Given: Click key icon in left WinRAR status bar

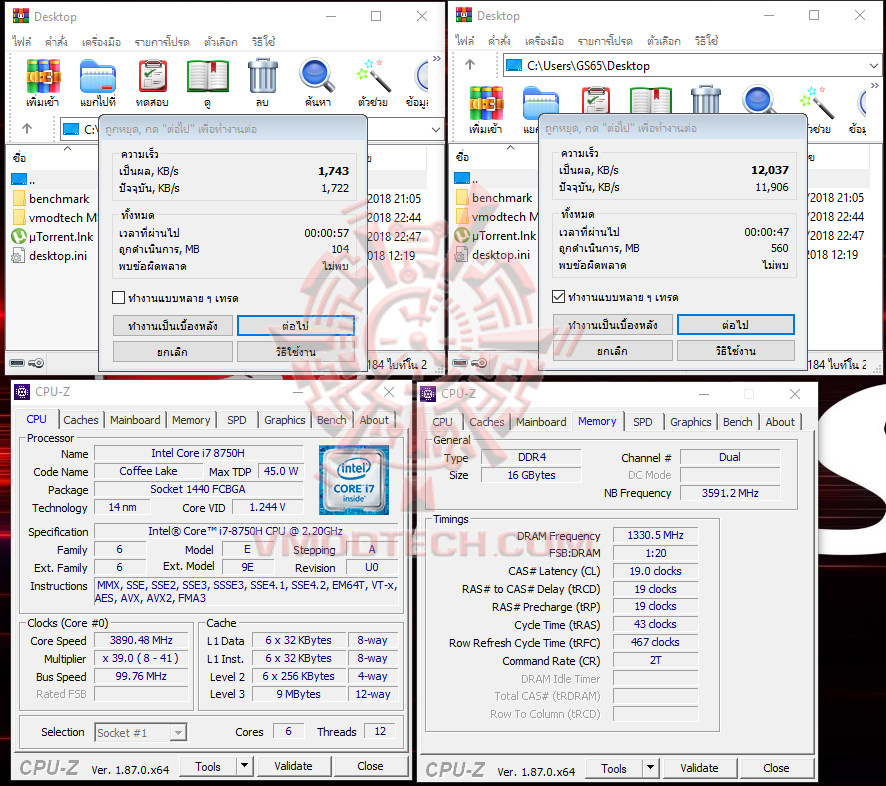Looking at the screenshot, I should (36, 363).
